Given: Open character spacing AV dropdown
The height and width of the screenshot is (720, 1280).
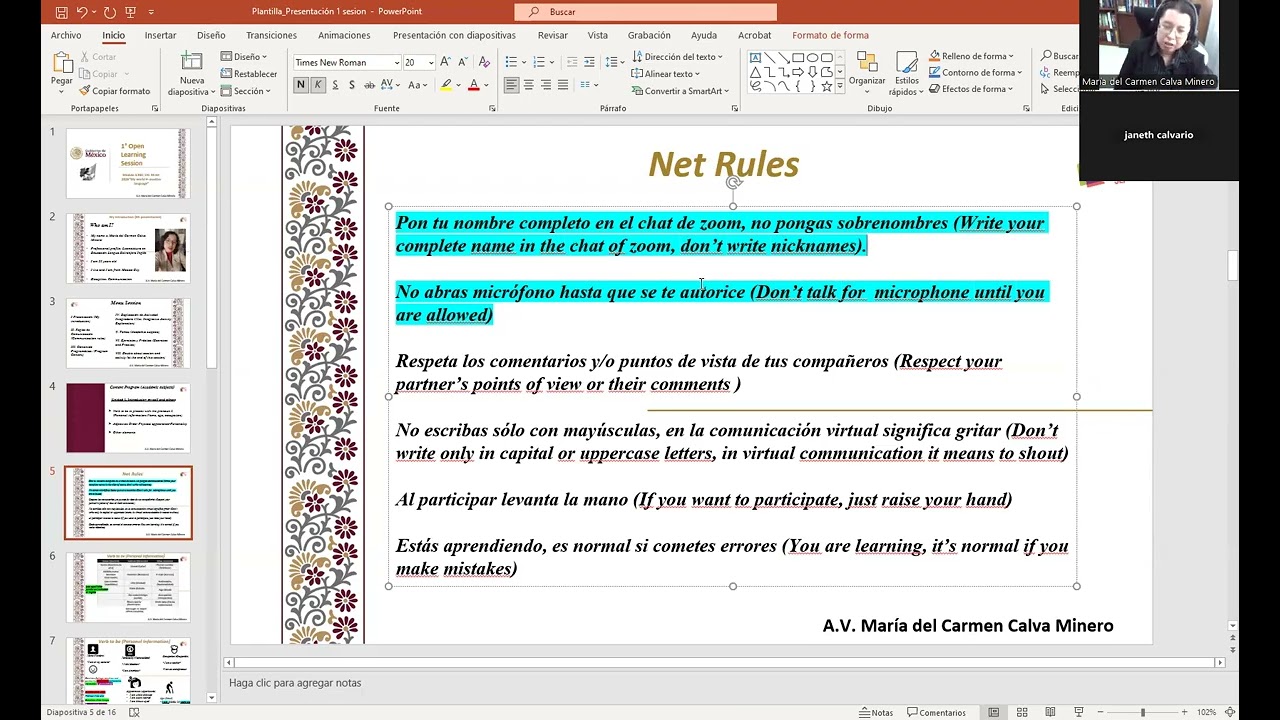Looking at the screenshot, I should (x=393, y=85).
